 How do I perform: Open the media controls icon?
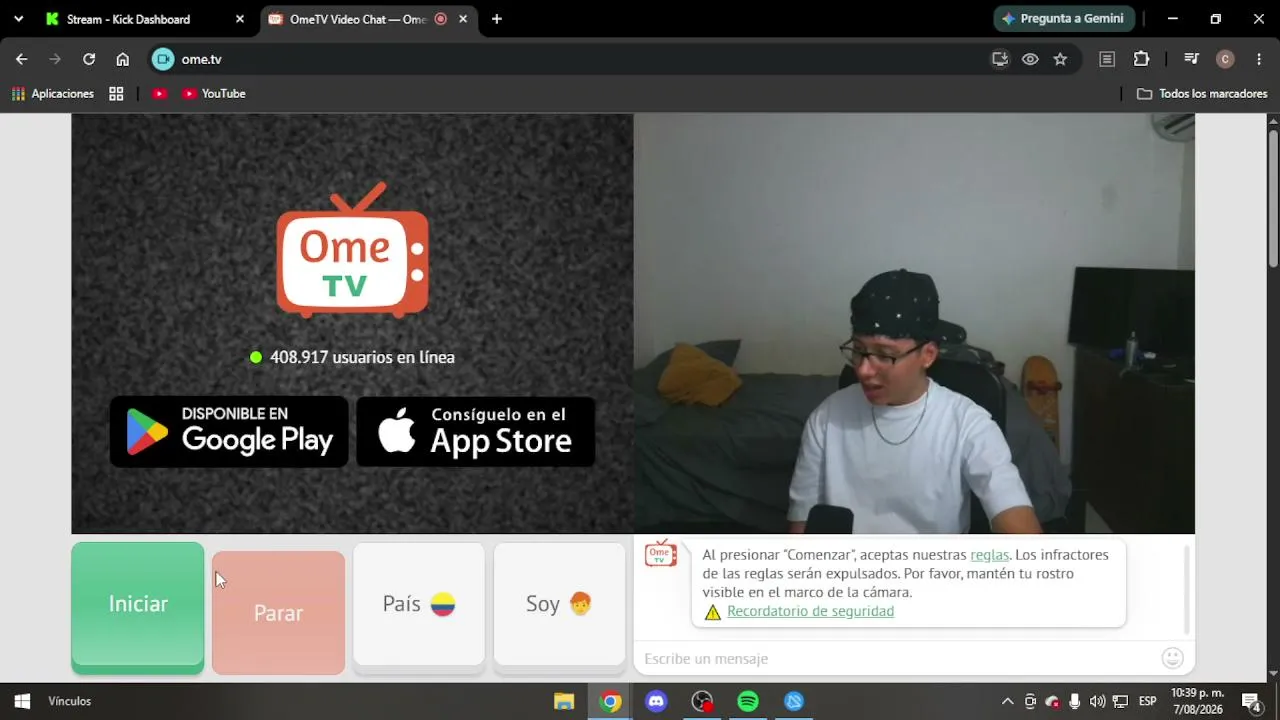click(x=1191, y=59)
